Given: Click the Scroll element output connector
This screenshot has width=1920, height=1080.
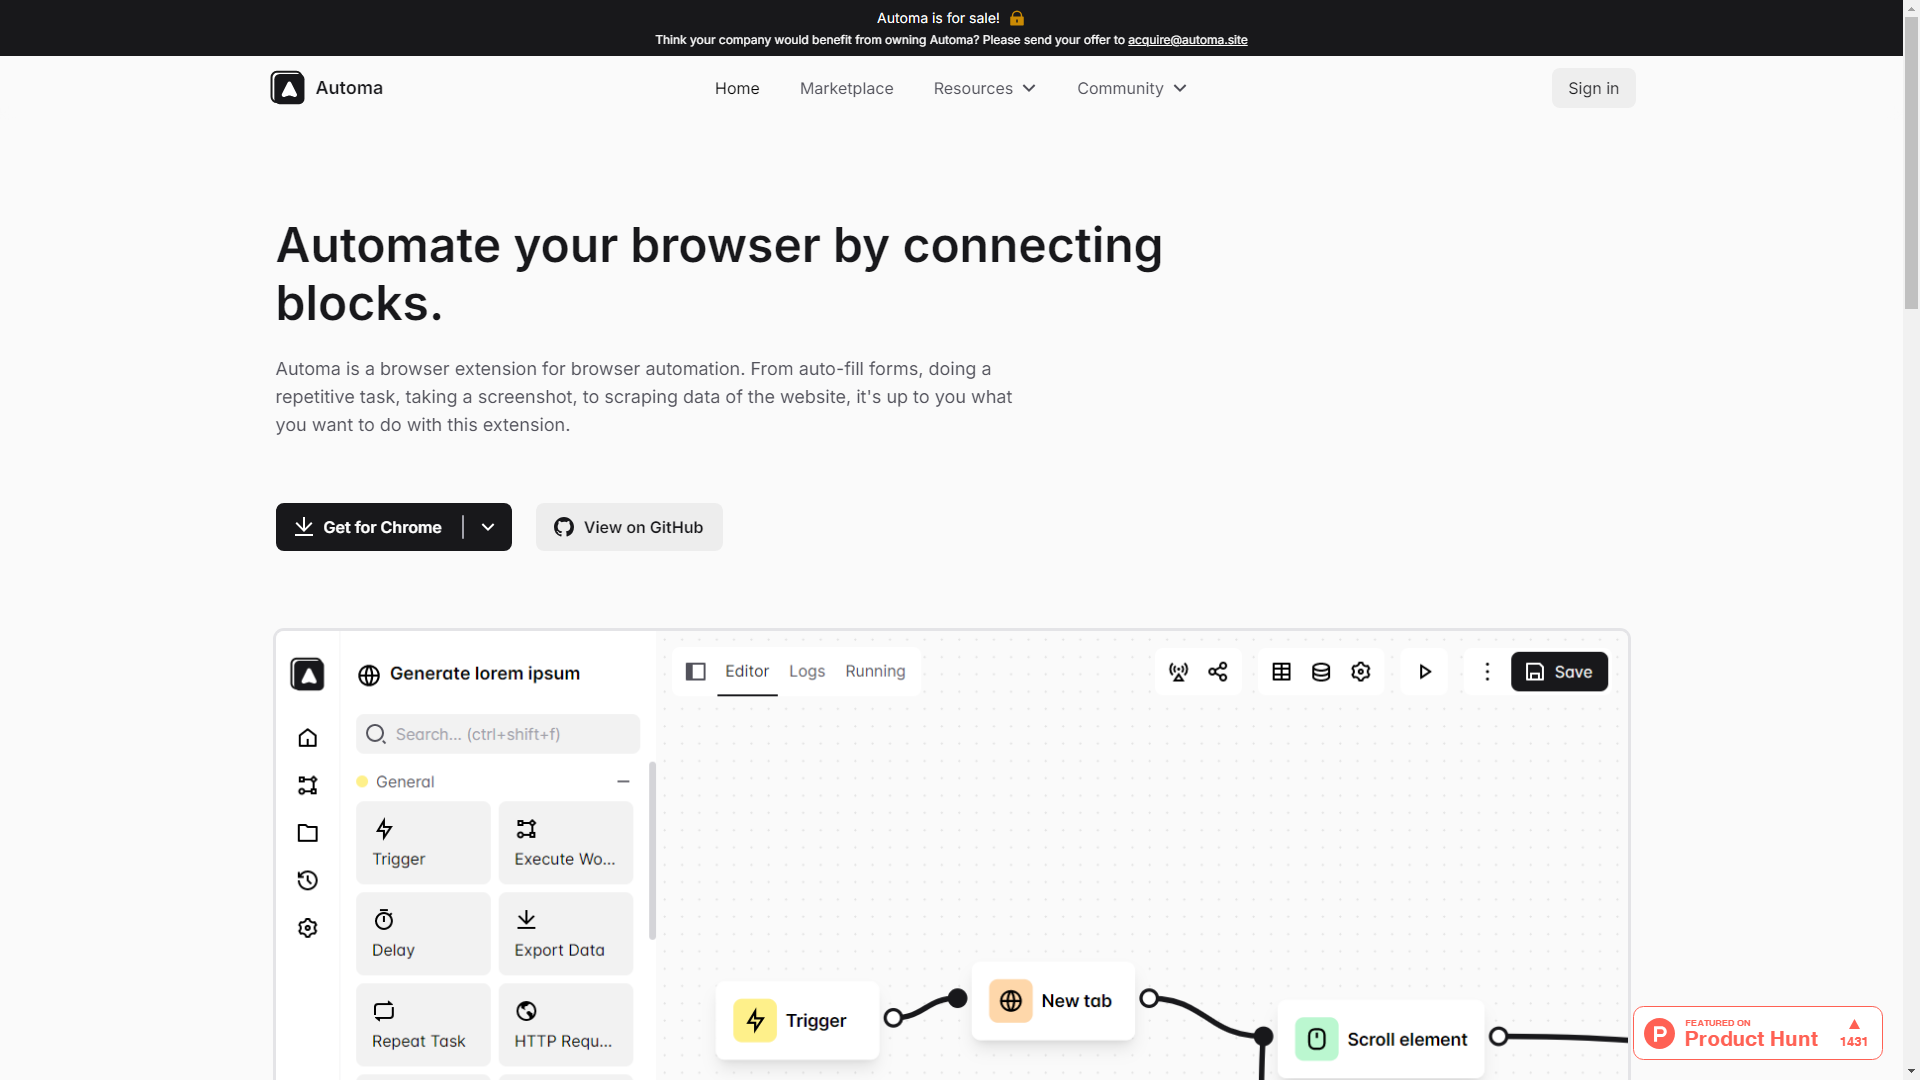Looking at the screenshot, I should click(x=1498, y=1037).
